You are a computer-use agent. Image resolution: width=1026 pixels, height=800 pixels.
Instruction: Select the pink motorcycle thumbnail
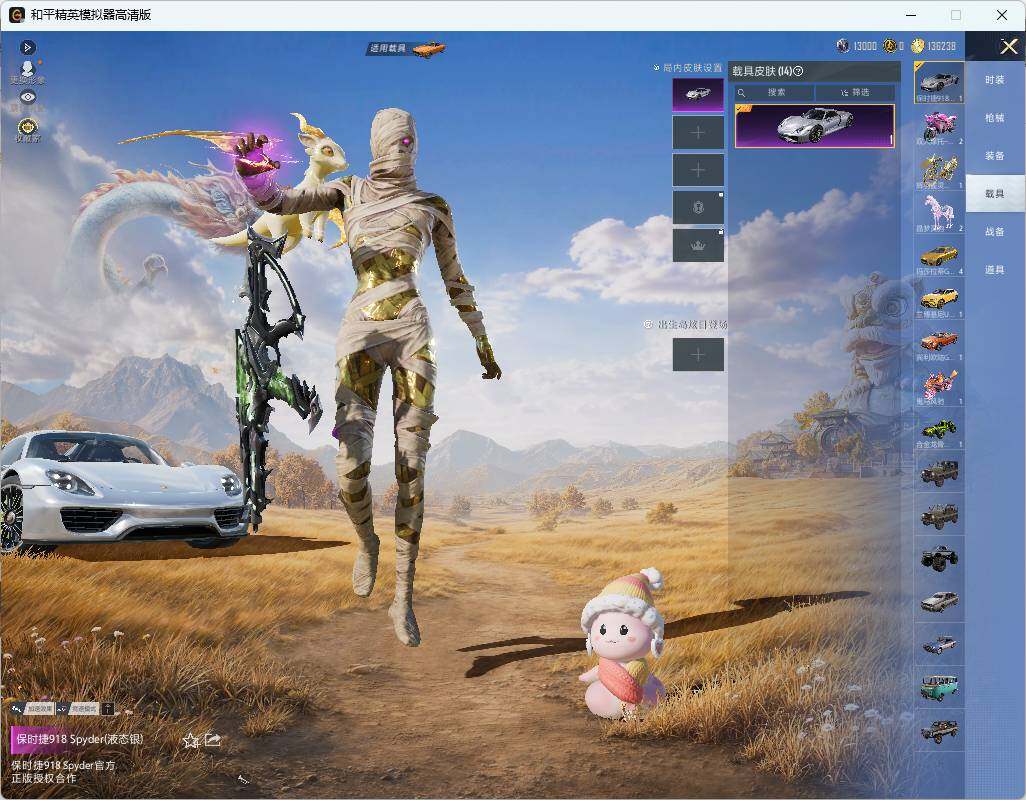tap(939, 126)
